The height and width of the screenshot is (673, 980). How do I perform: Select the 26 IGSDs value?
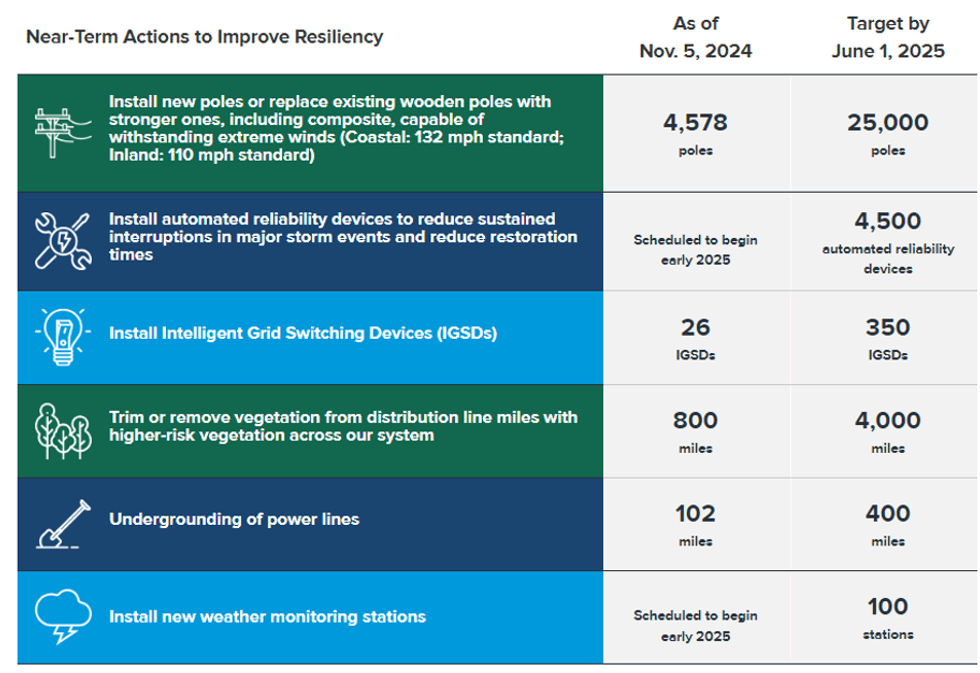pyautogui.click(x=696, y=338)
